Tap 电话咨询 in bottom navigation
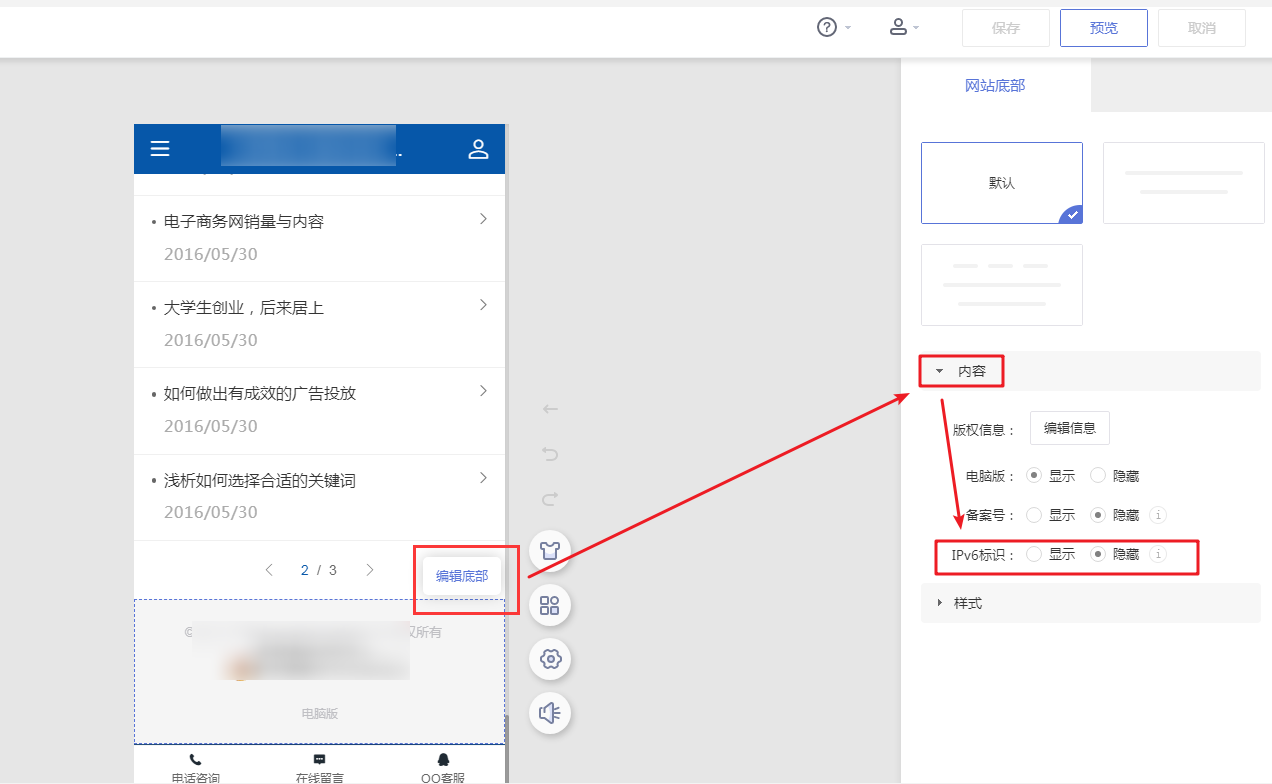The width and height of the screenshot is (1272, 784). 195,768
